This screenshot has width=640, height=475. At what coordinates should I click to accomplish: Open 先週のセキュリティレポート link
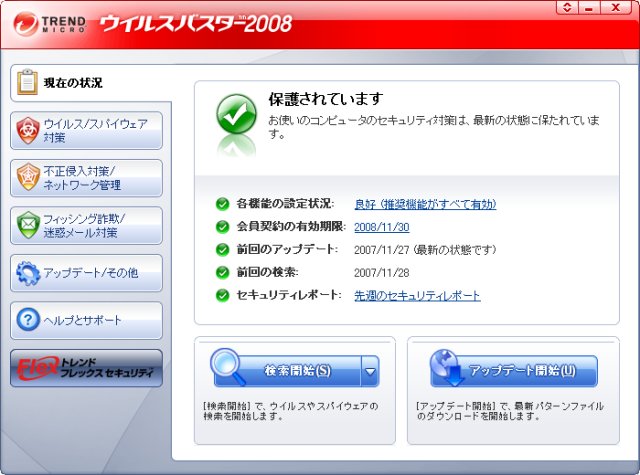pos(417,295)
